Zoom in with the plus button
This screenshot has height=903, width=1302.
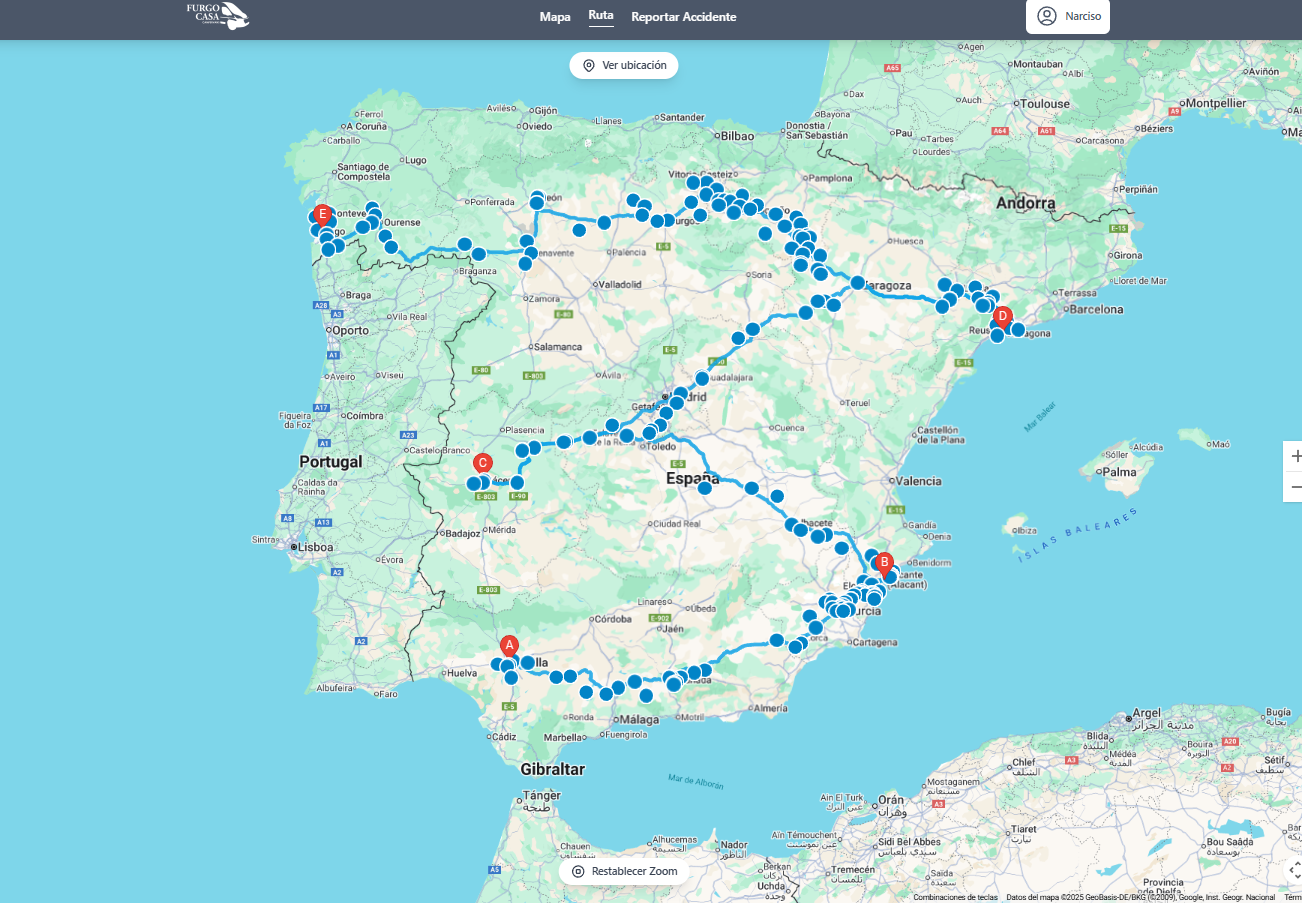pos(1295,455)
